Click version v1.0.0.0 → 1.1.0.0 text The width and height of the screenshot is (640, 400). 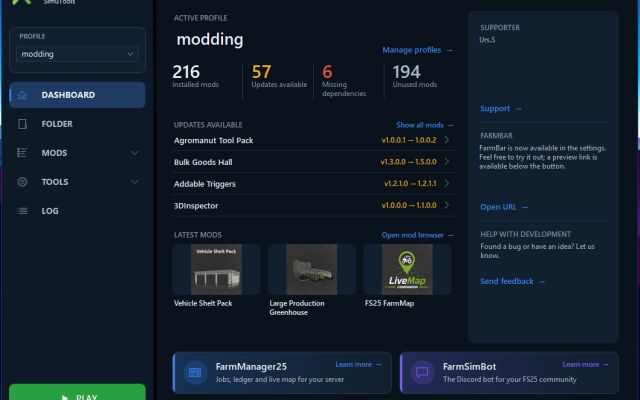[x=409, y=205]
